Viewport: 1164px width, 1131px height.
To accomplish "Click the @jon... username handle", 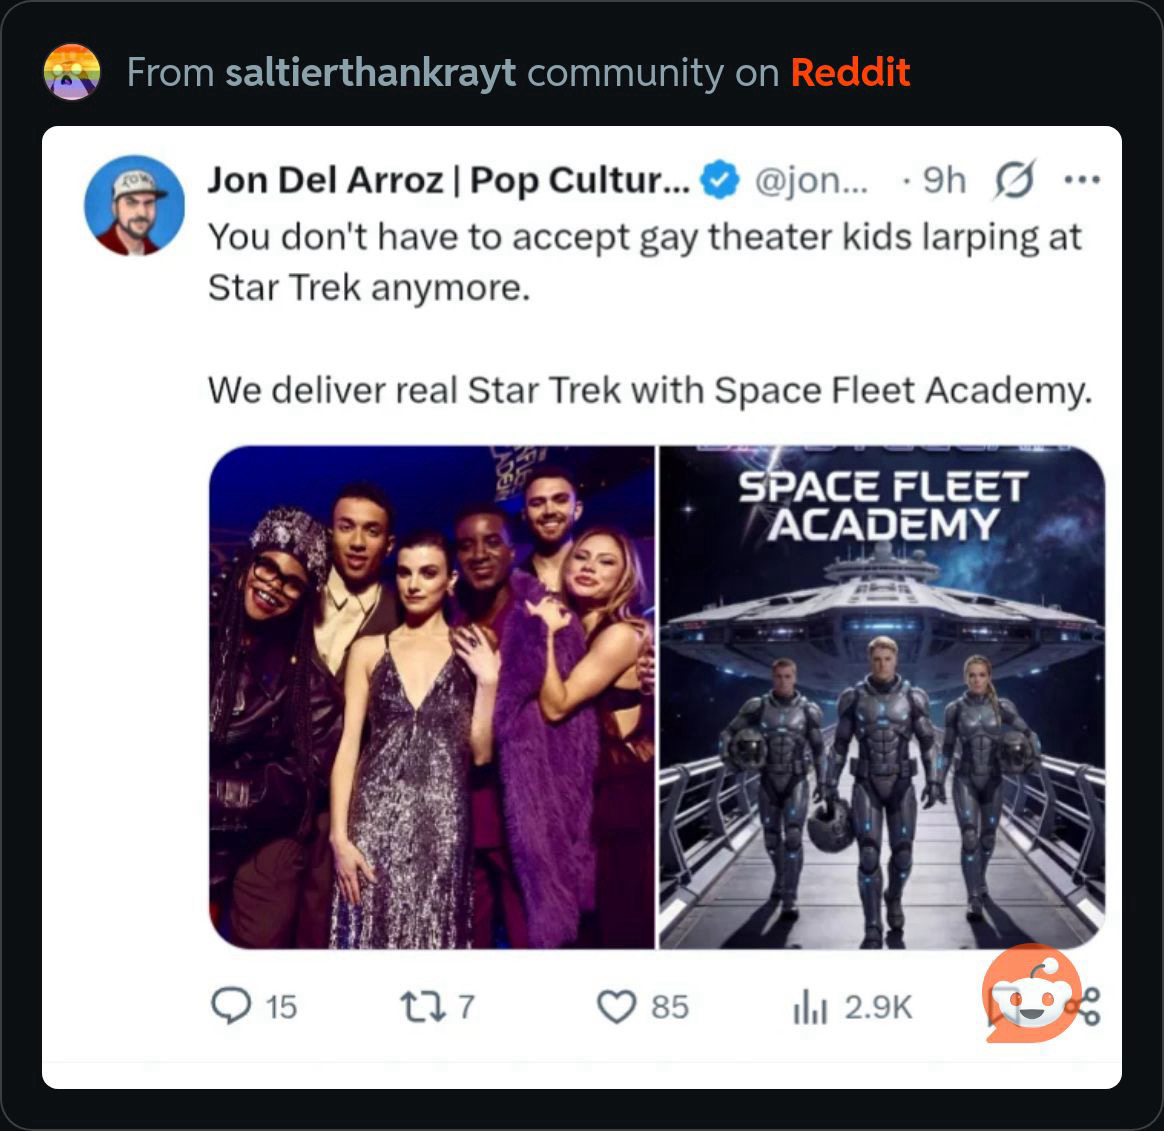I will (810, 180).
